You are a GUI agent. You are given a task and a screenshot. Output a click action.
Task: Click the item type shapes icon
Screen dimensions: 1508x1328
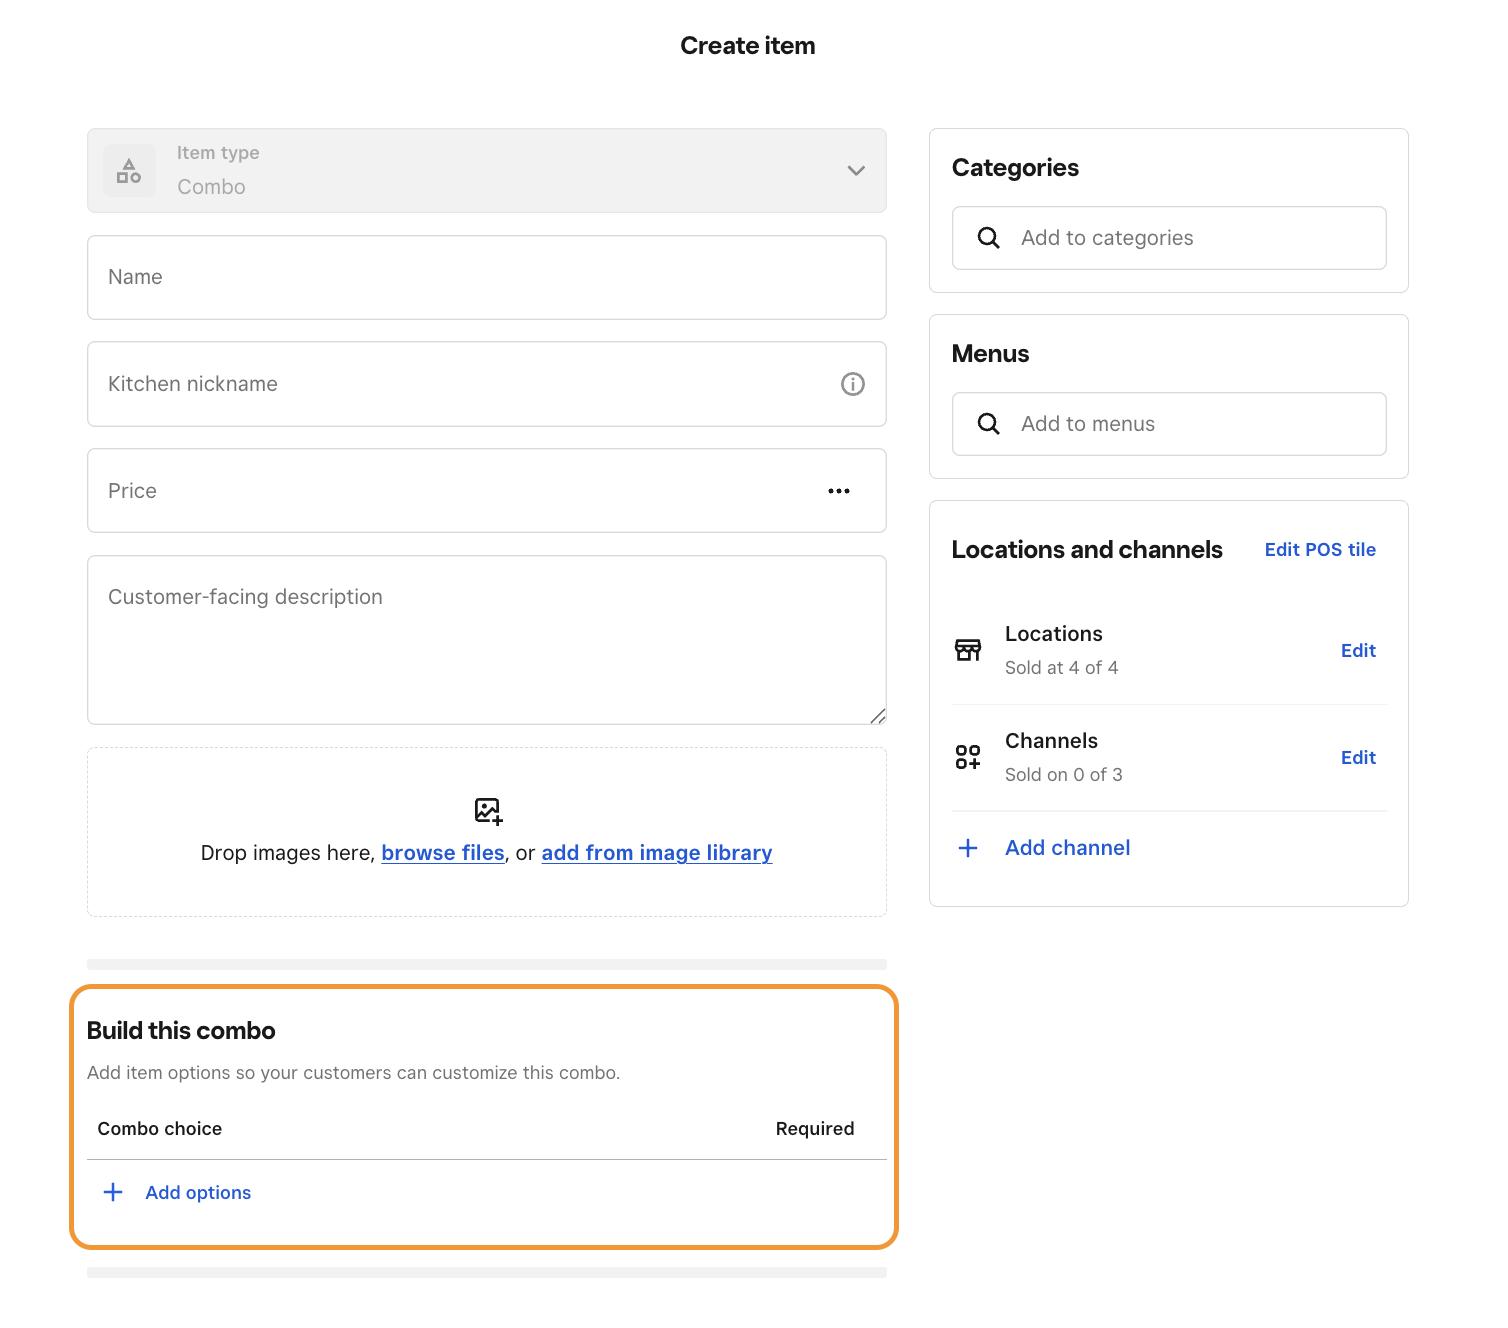click(x=129, y=171)
